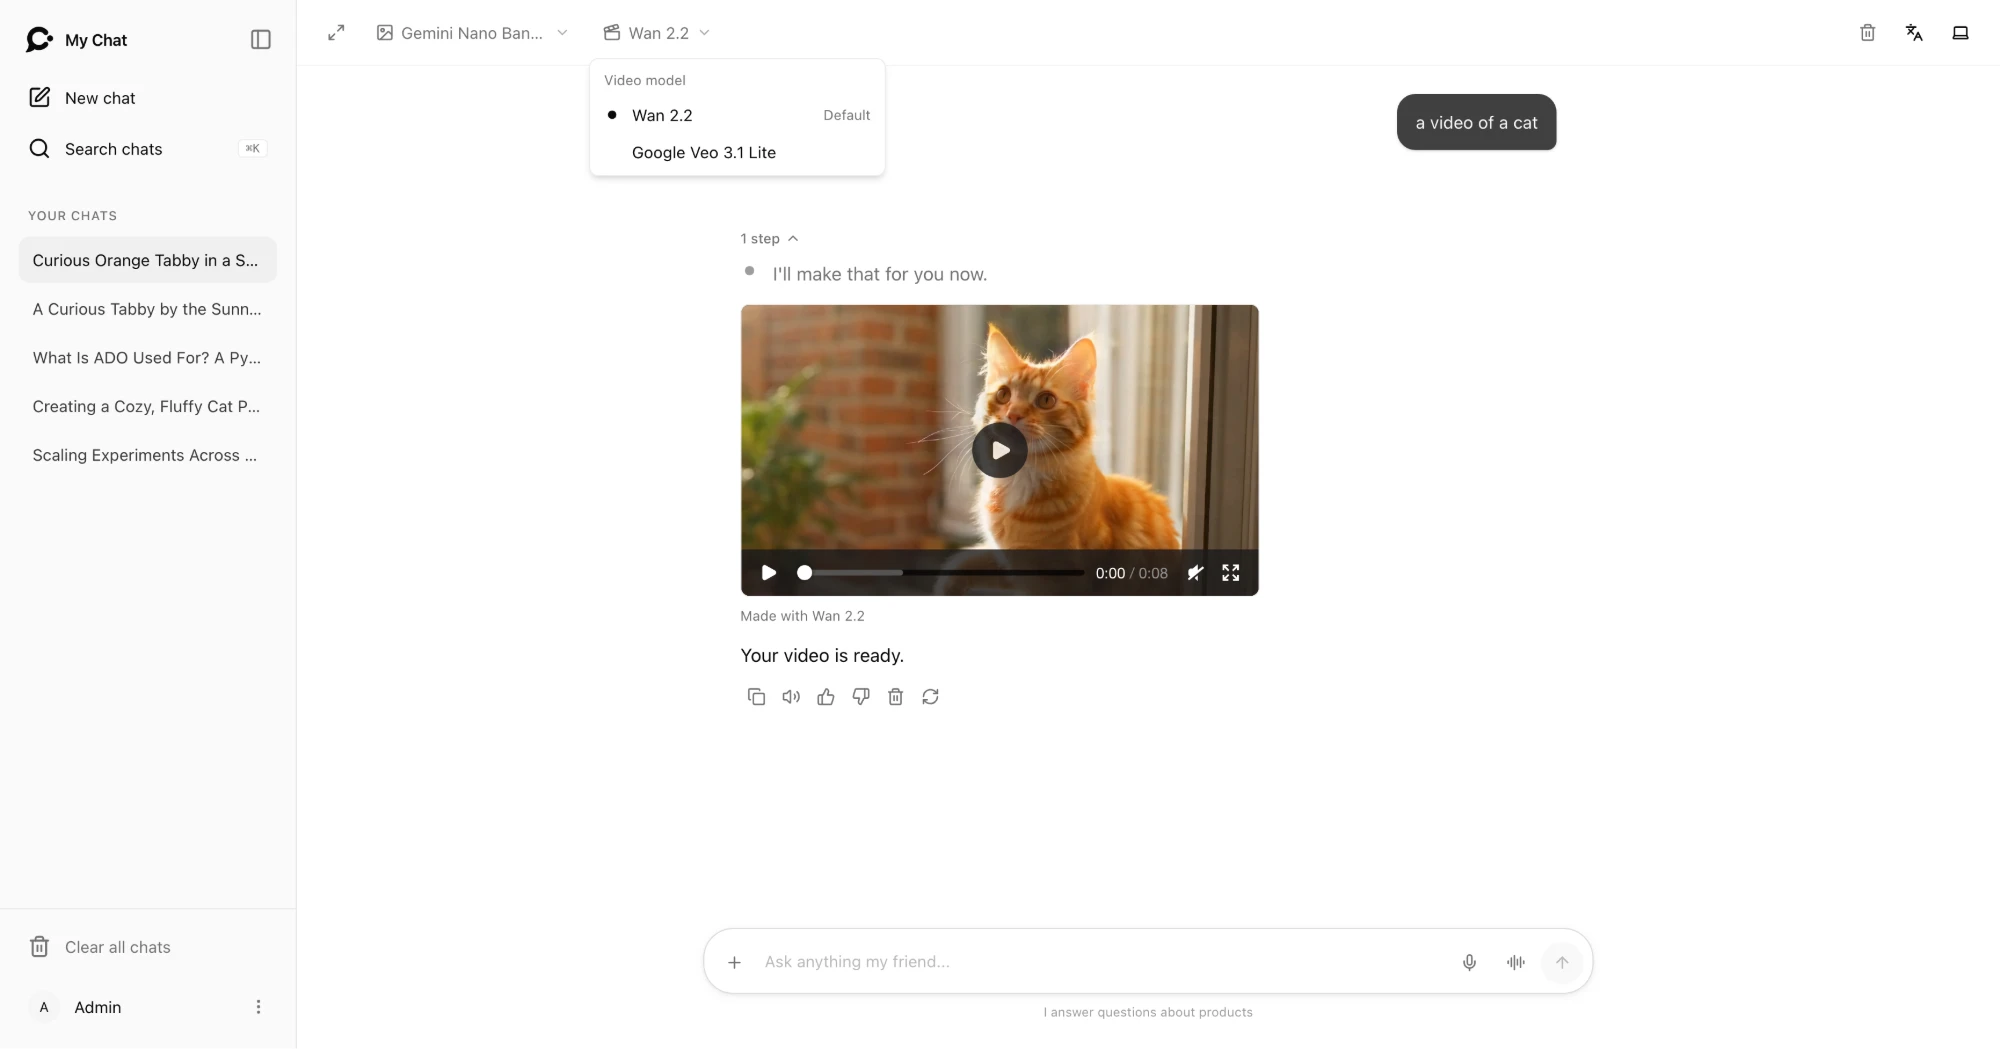Toggle video fullscreen mode

click(1231, 573)
